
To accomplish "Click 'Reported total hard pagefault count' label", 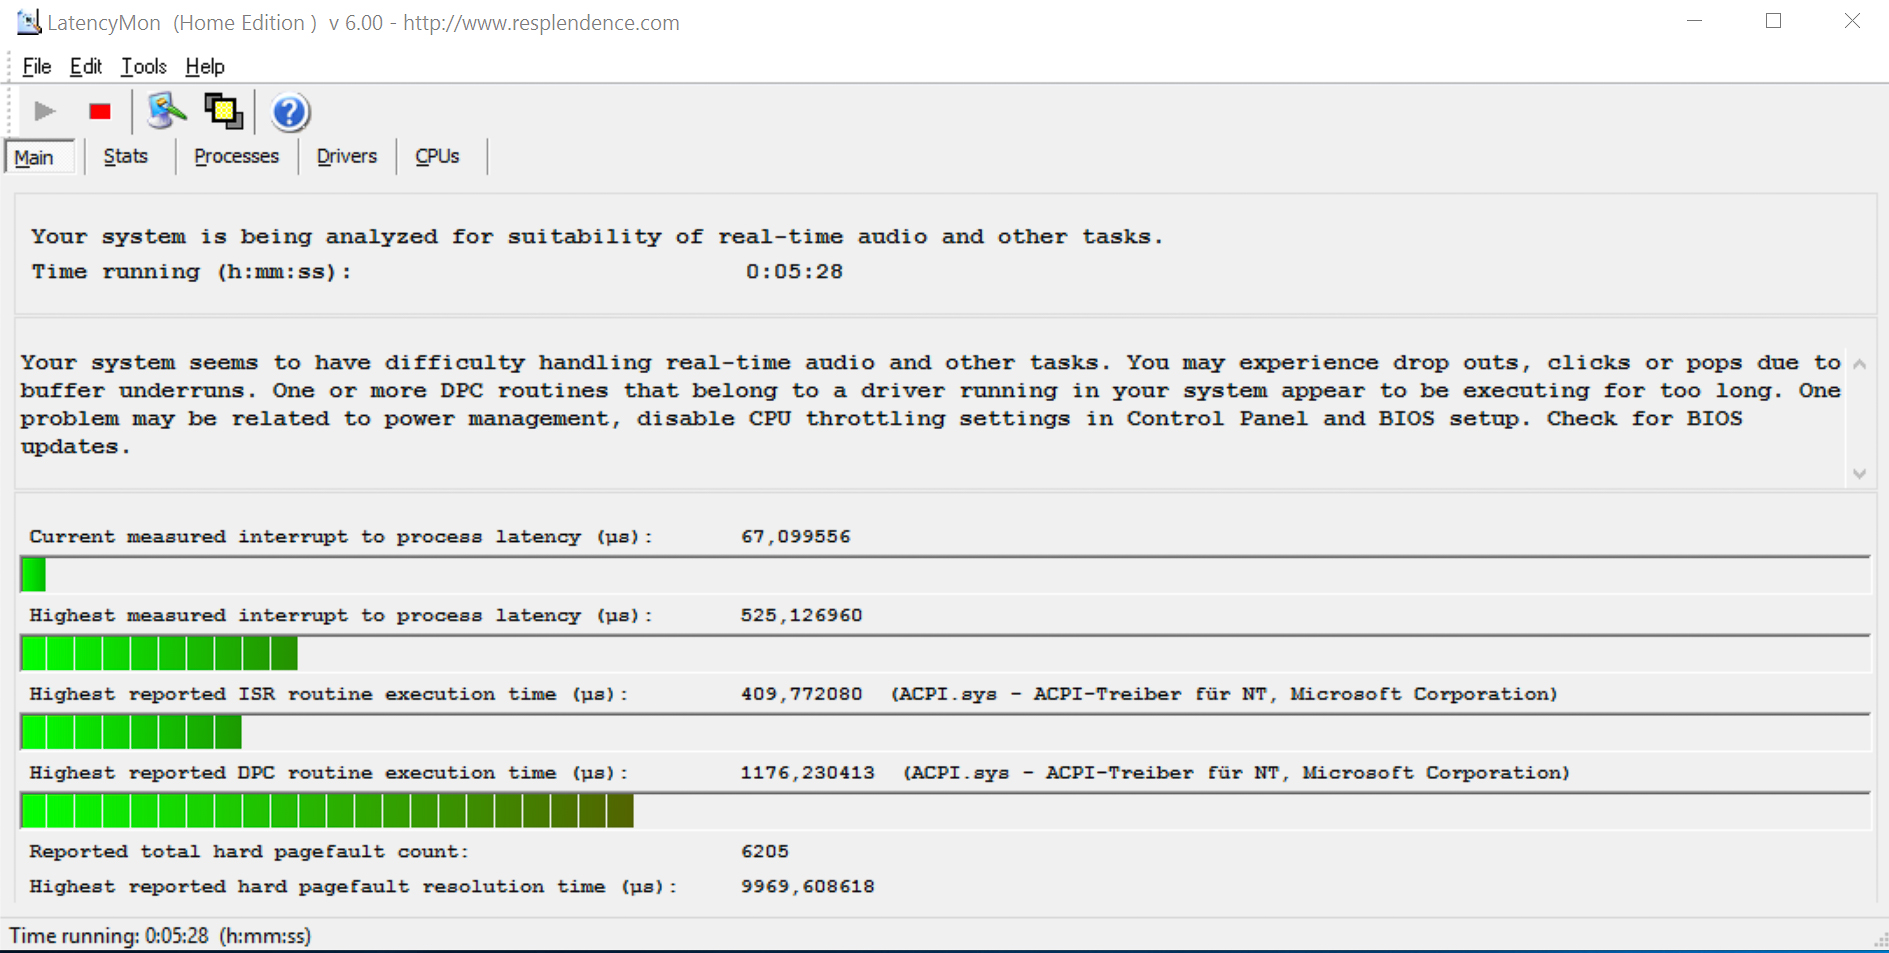I will 249,852.
